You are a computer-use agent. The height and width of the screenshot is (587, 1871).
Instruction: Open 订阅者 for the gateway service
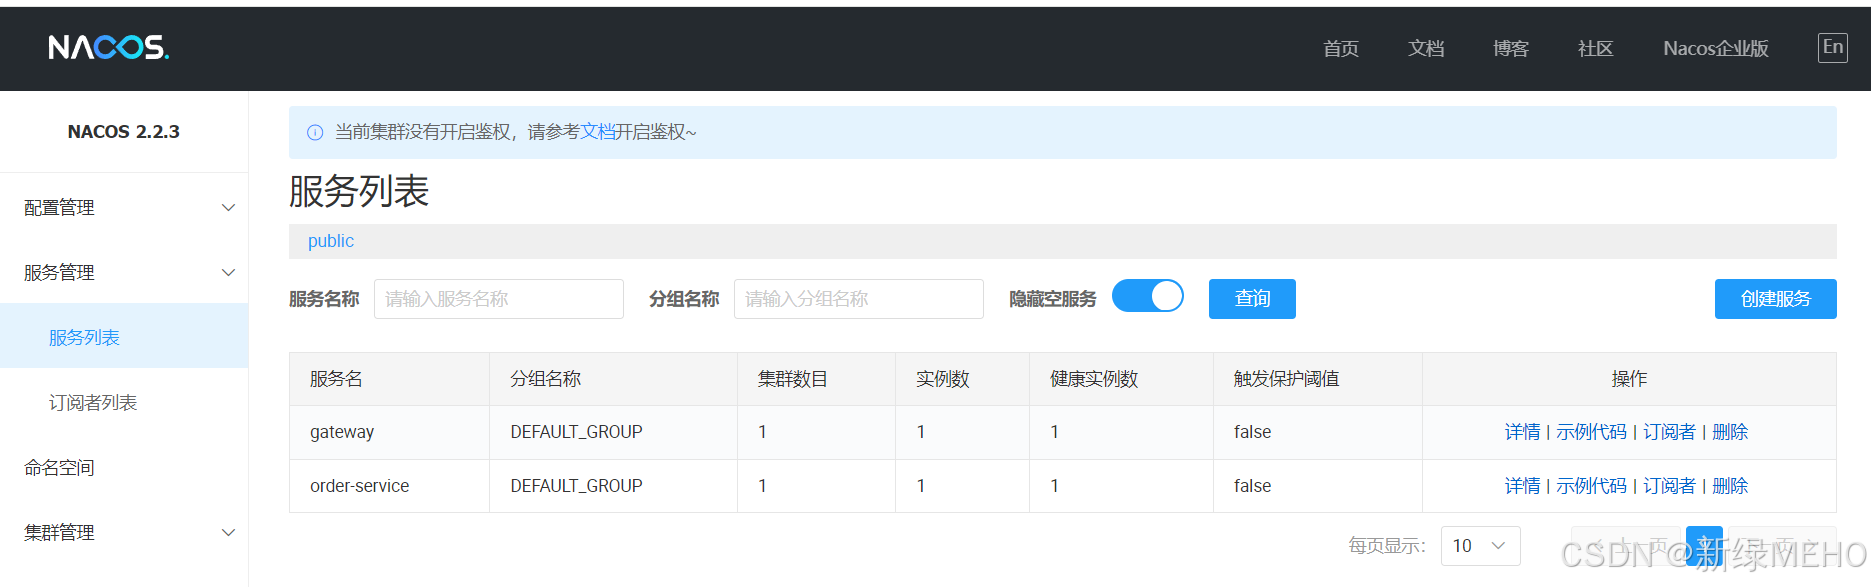coord(1669,432)
